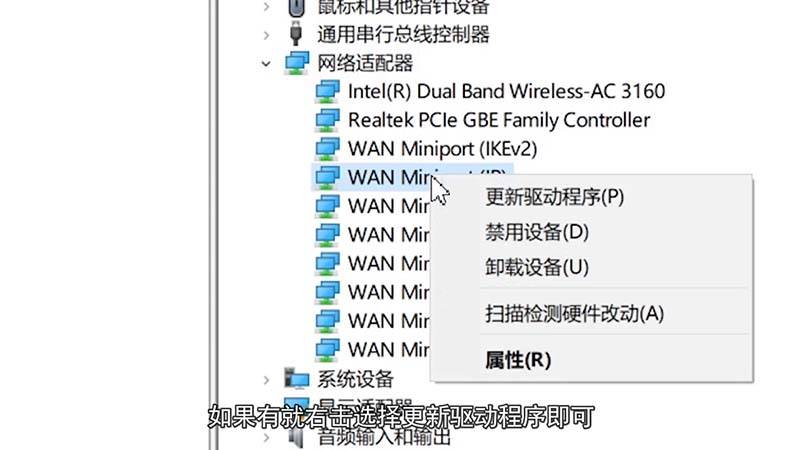Click the highlighted WAN Miniport (IP) adapter icon
Image resolution: width=800 pixels, height=450 pixels.
(x=327, y=178)
